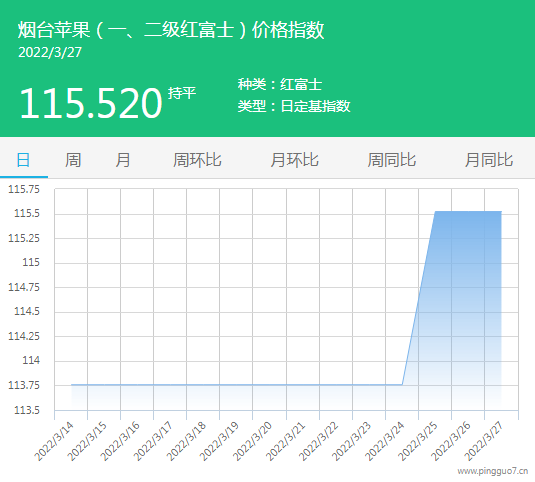Select the 日 daily tab
The image size is (535, 482).
pos(23,160)
